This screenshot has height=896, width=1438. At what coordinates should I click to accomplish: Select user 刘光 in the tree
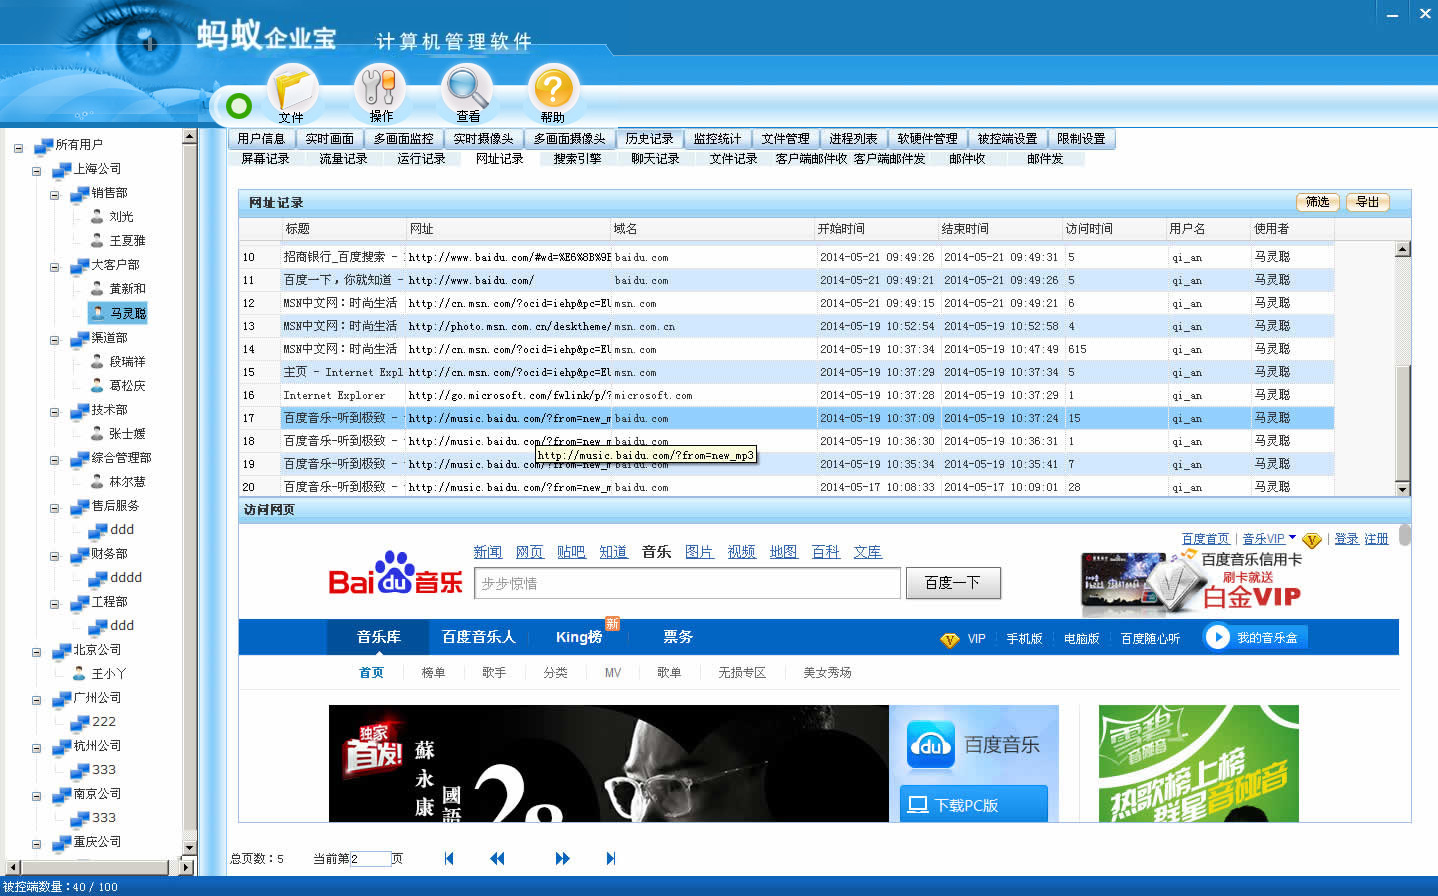point(121,217)
